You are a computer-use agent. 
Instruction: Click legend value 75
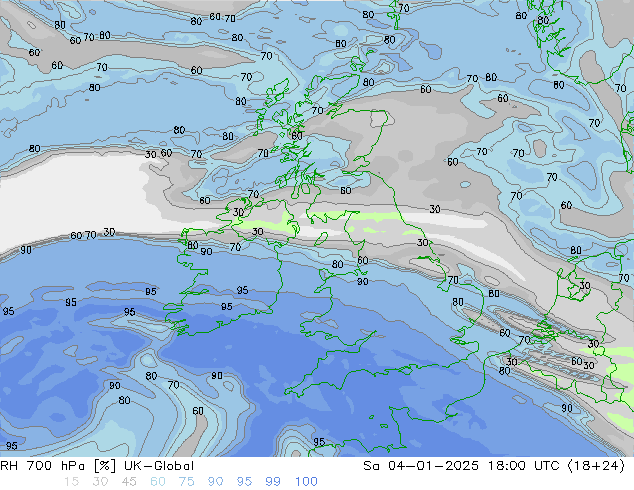click(x=186, y=482)
